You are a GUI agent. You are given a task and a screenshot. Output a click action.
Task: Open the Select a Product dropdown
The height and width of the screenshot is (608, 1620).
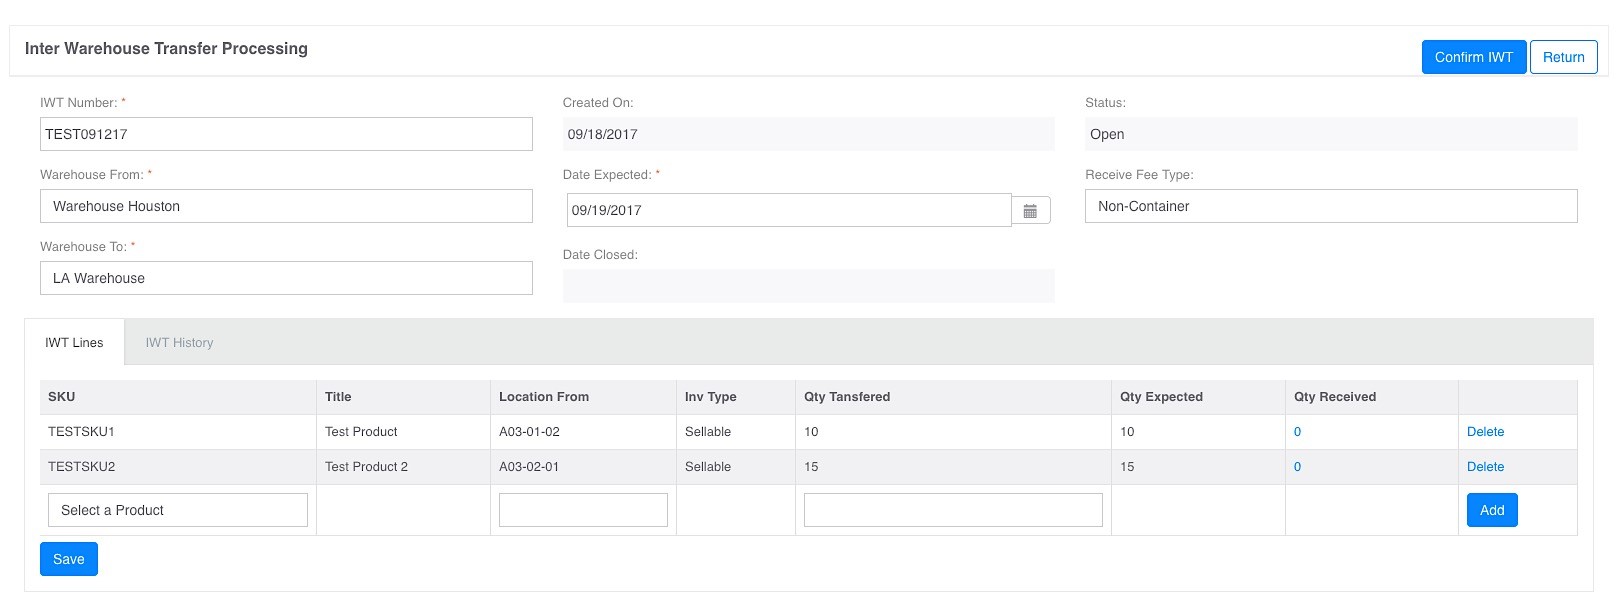(178, 510)
